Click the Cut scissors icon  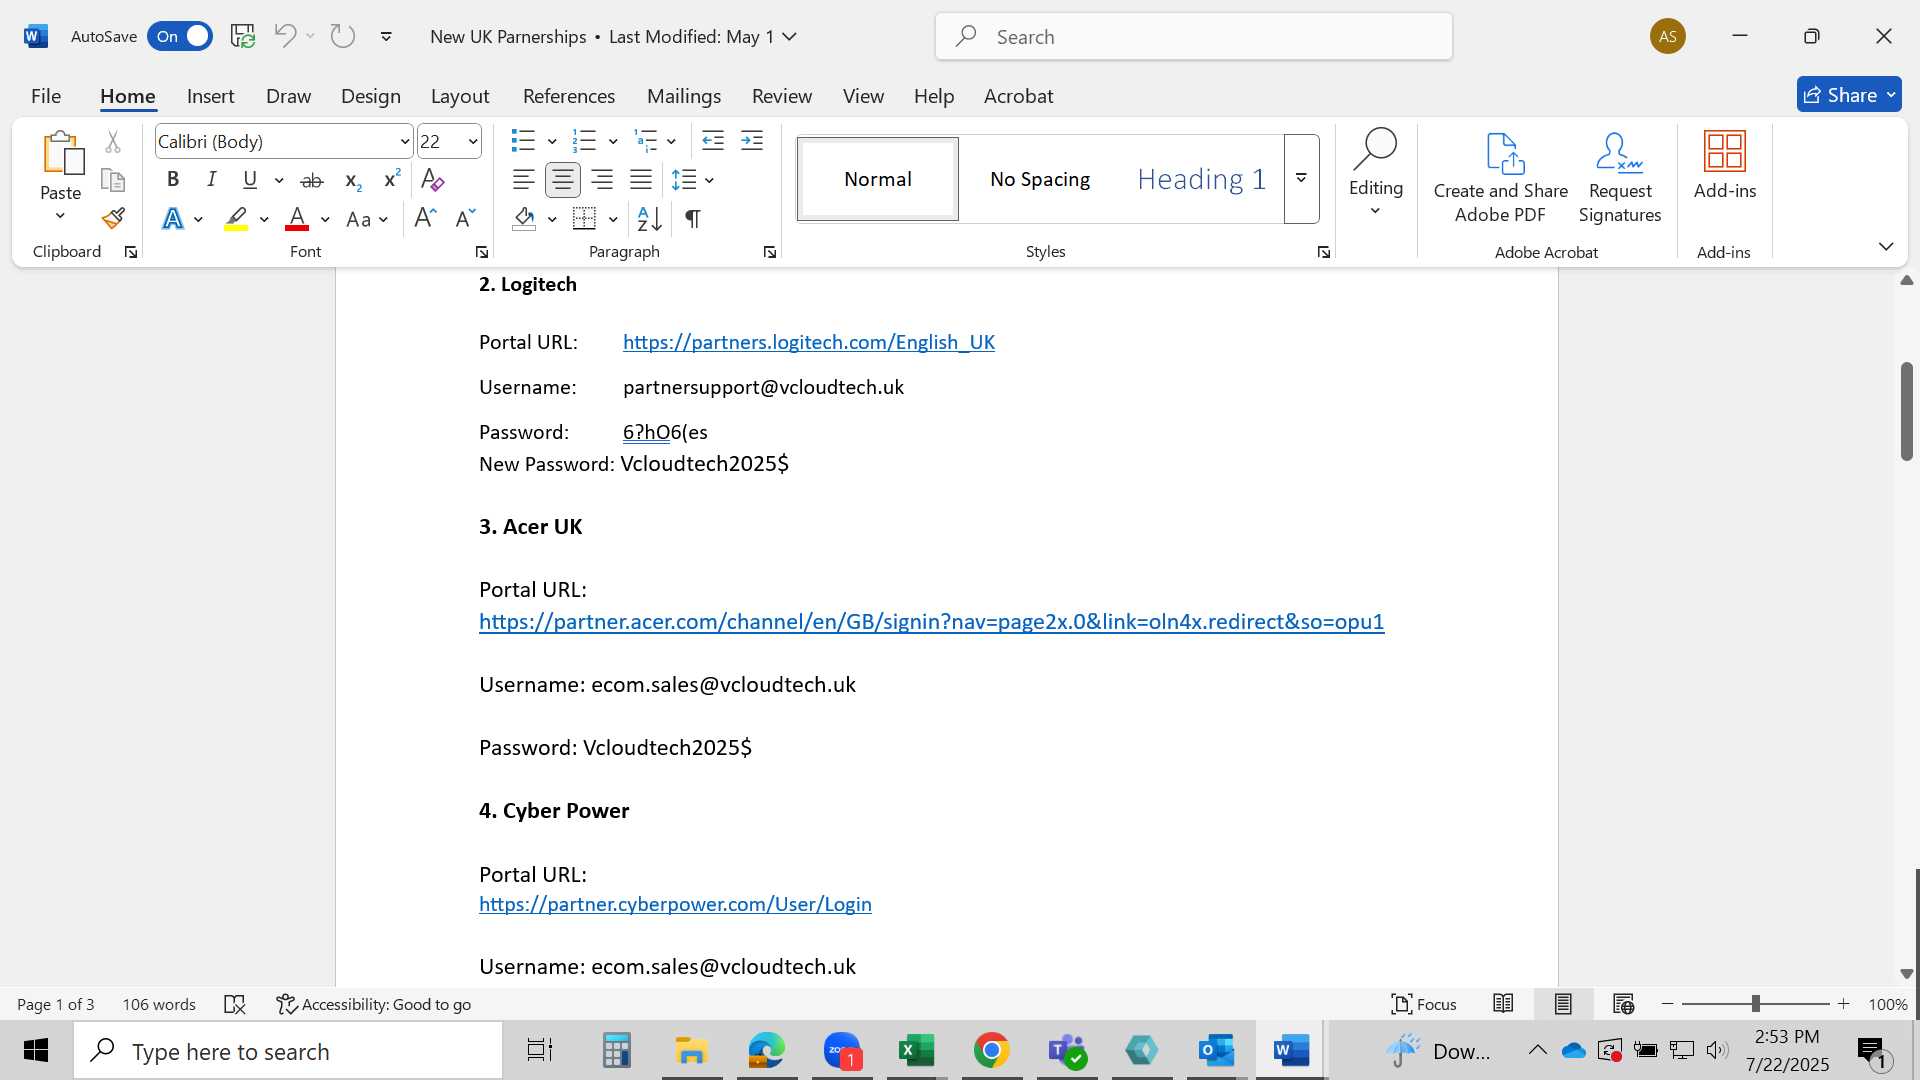click(113, 142)
